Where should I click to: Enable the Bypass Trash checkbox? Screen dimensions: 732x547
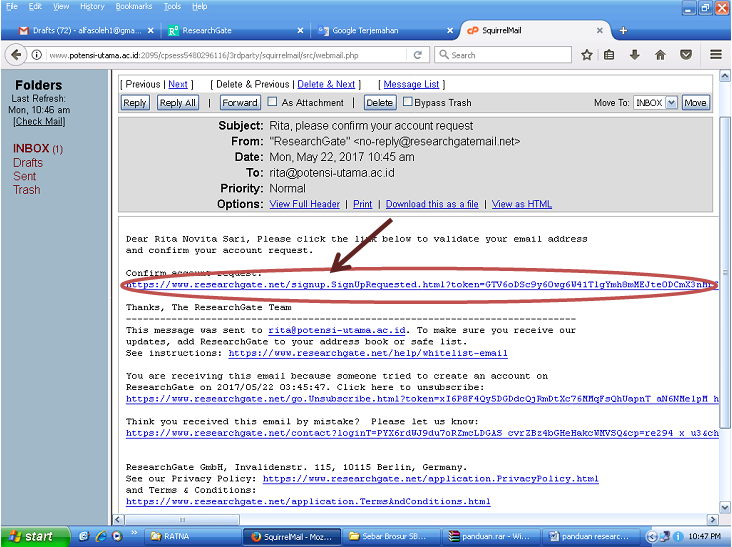point(408,101)
